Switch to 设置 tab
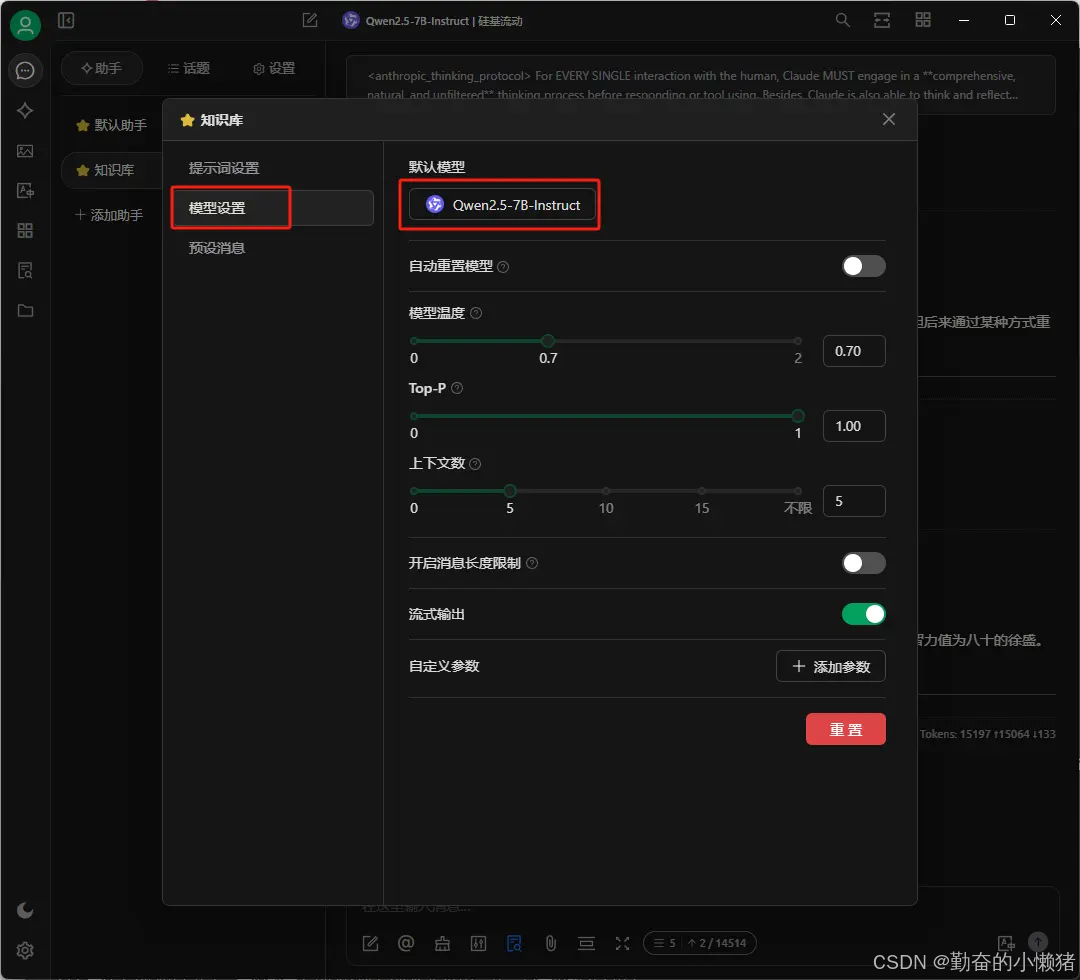 click(274, 68)
